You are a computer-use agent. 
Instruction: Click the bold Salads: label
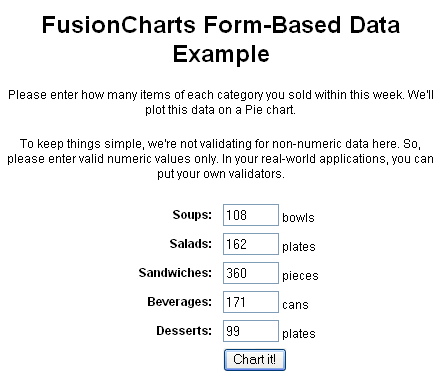tap(191, 244)
